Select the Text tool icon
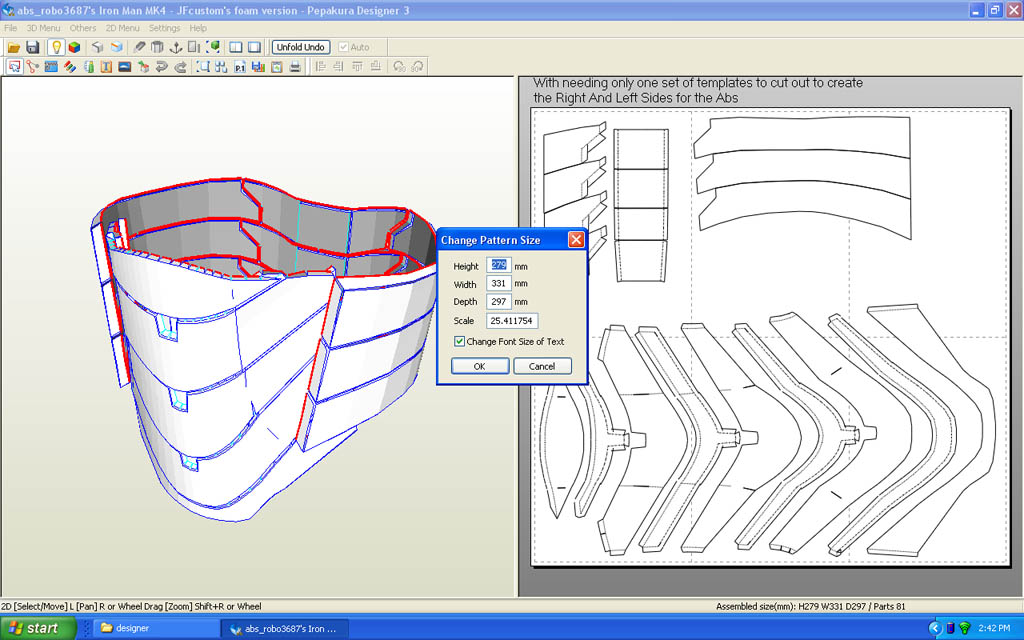This screenshot has height=640, width=1024. [x=106, y=67]
